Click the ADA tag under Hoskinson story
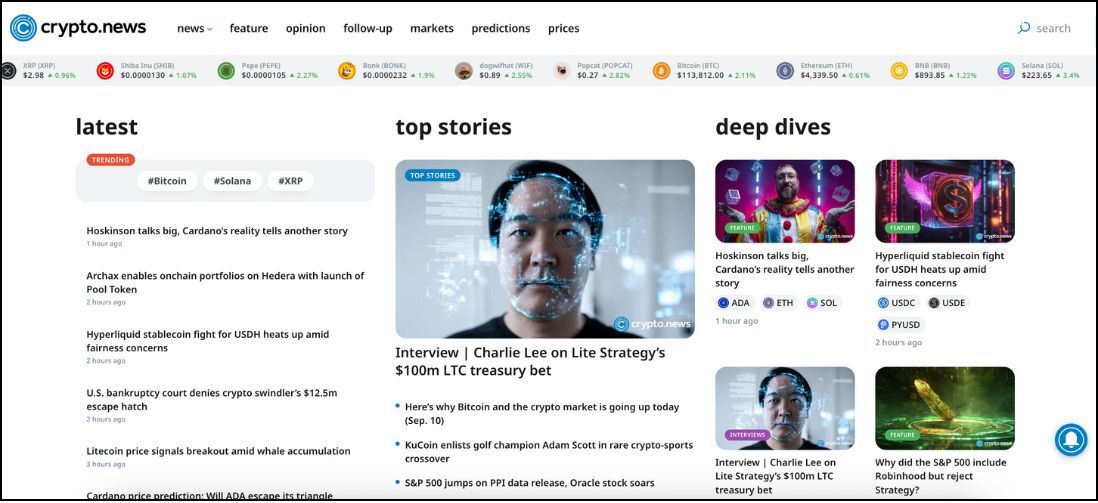Screen dimensions: 1098x503 pos(734,303)
